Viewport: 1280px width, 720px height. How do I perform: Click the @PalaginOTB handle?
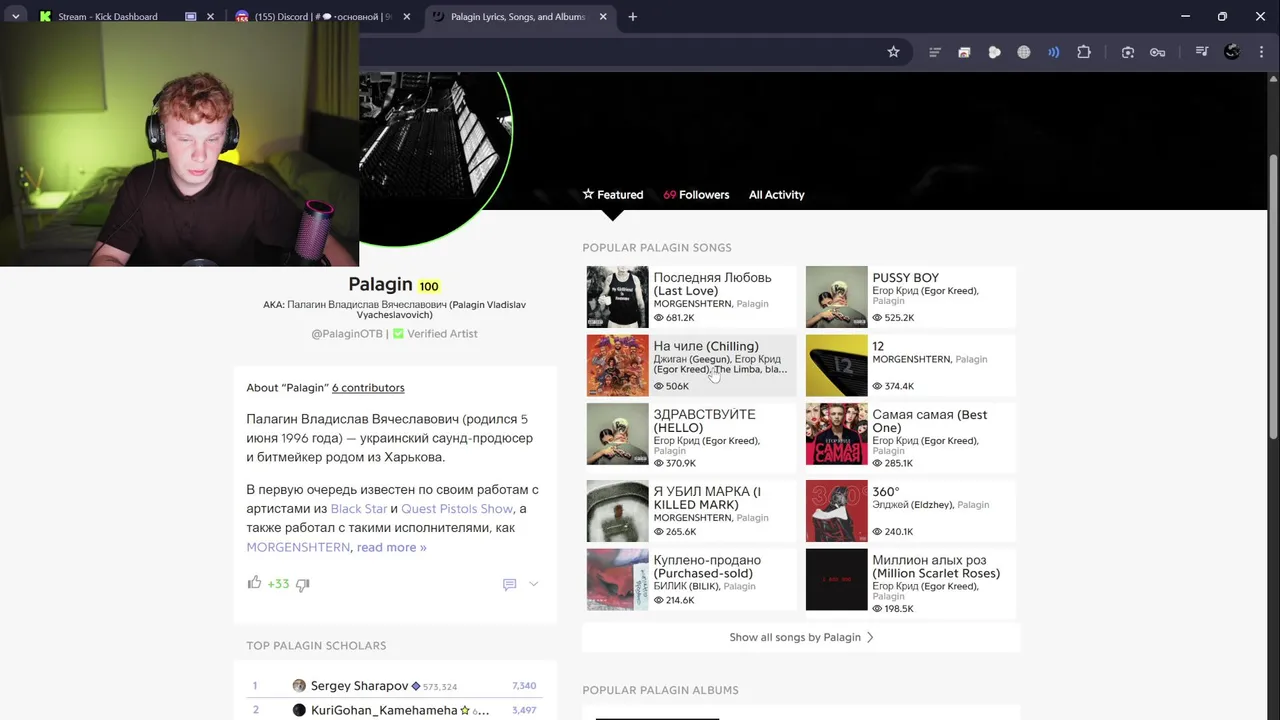(347, 334)
